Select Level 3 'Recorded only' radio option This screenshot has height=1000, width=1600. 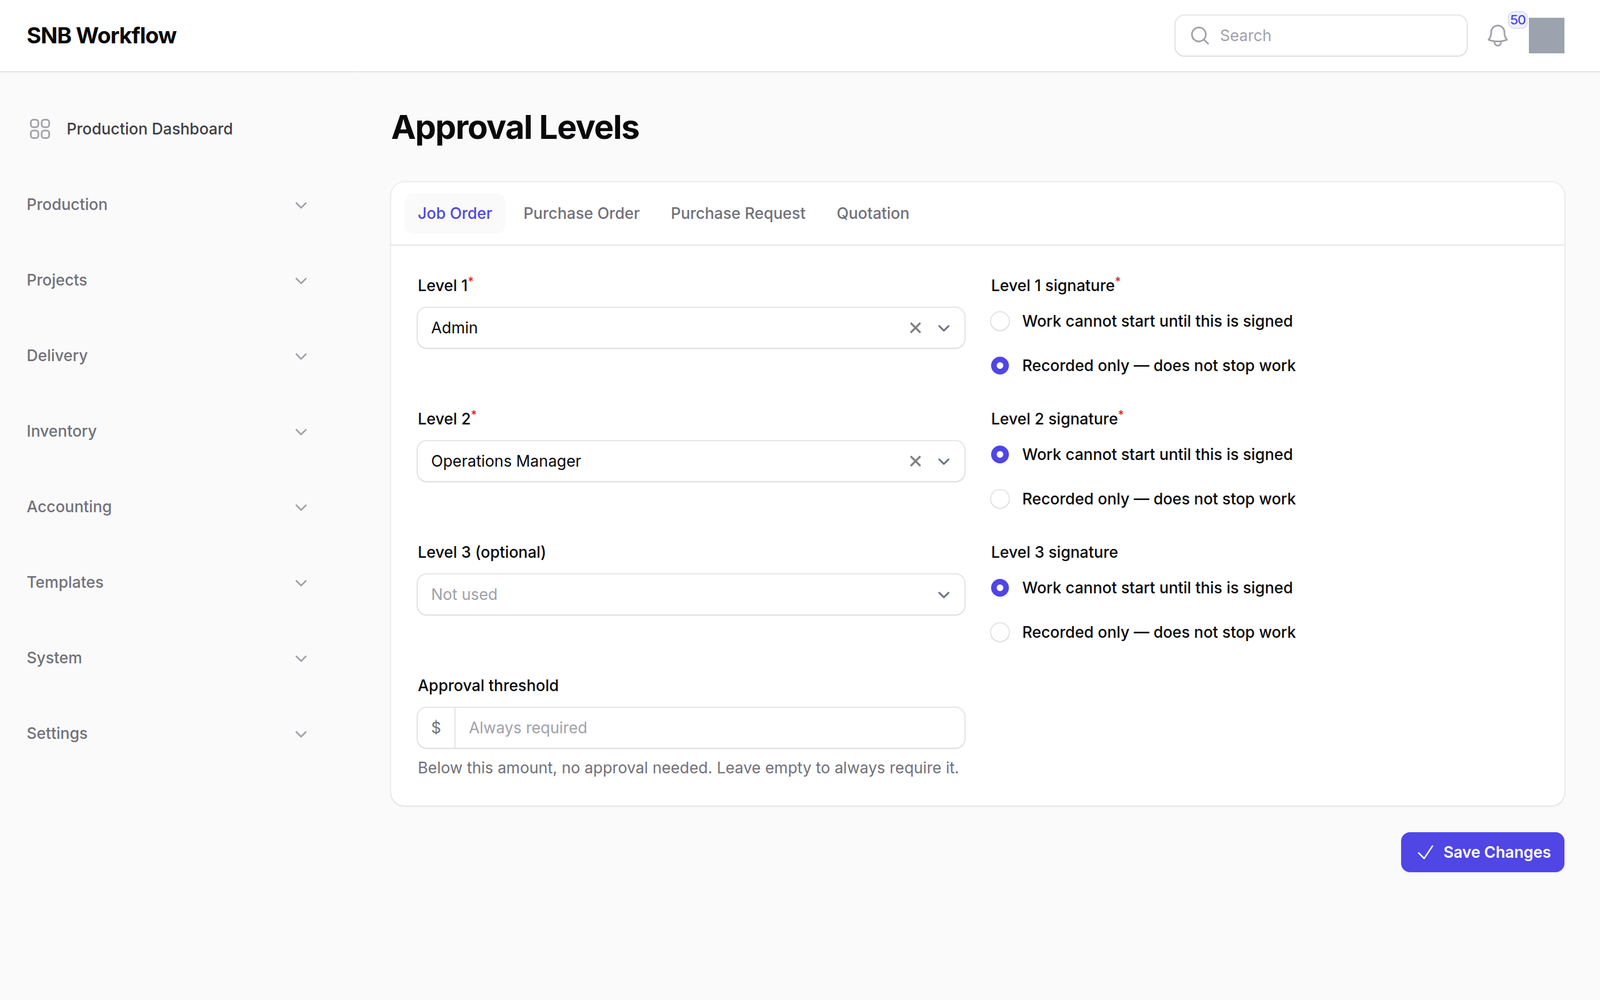pos(1000,632)
